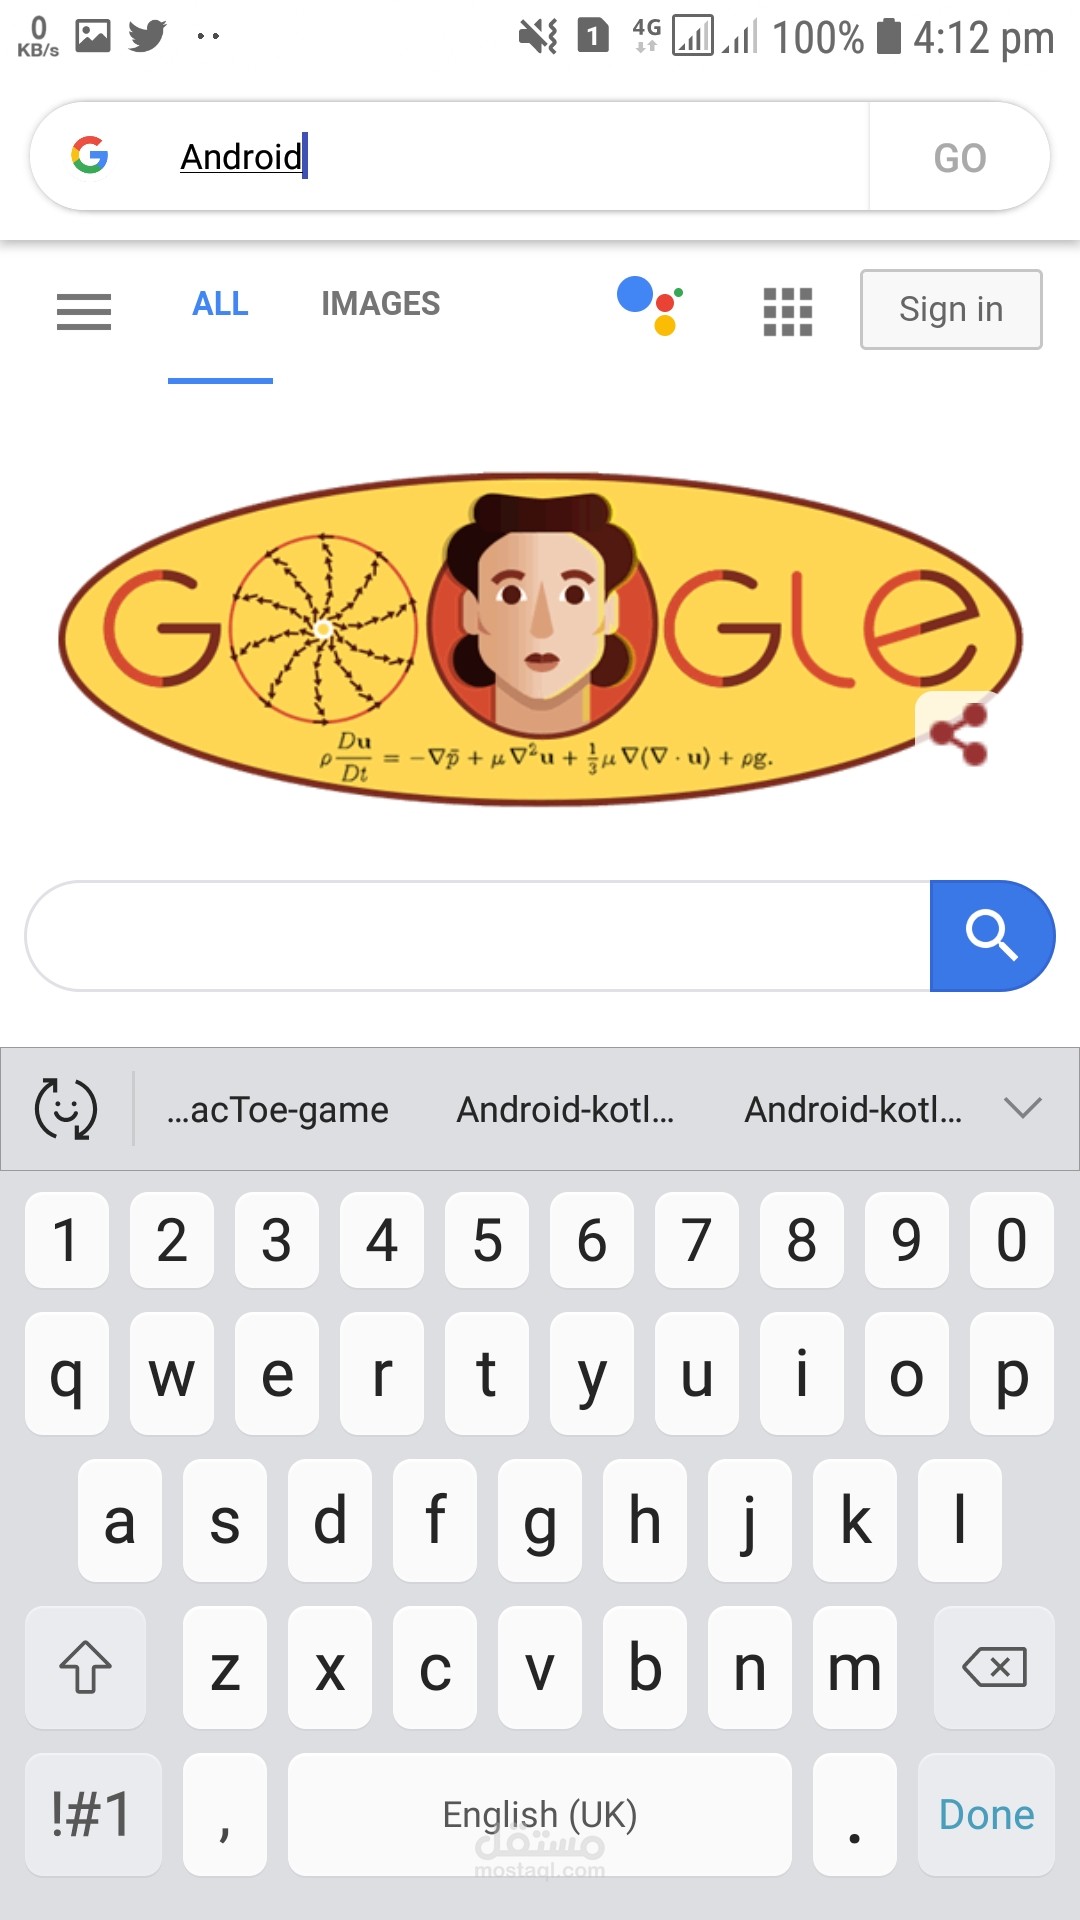Image resolution: width=1080 pixels, height=1920 pixels.
Task: Tap the keyboard emoji smiley icon
Action: pos(66,1109)
